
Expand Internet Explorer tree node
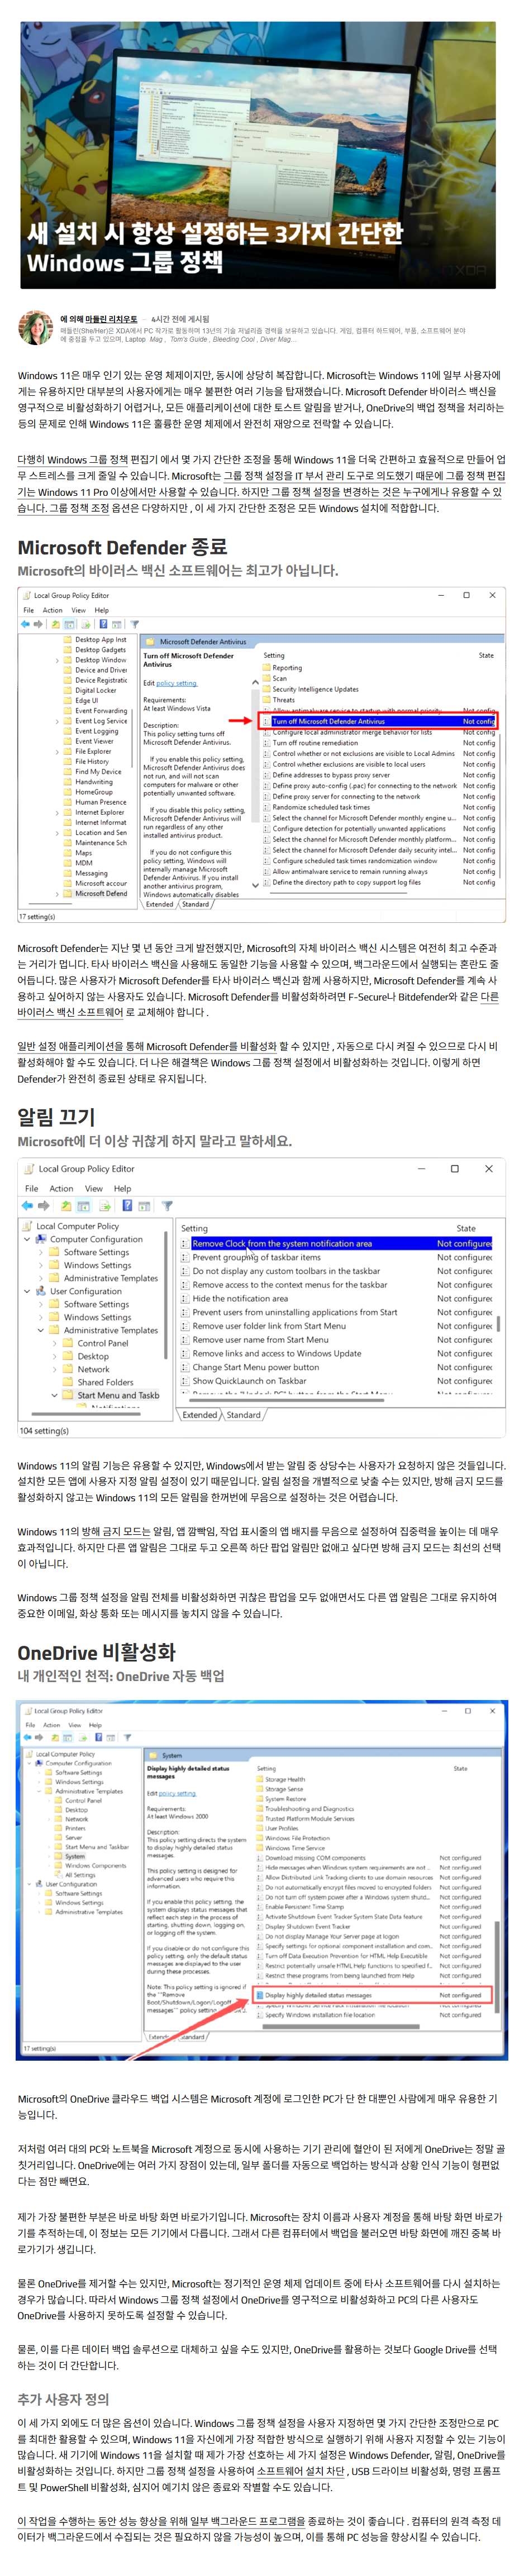pos(57,812)
